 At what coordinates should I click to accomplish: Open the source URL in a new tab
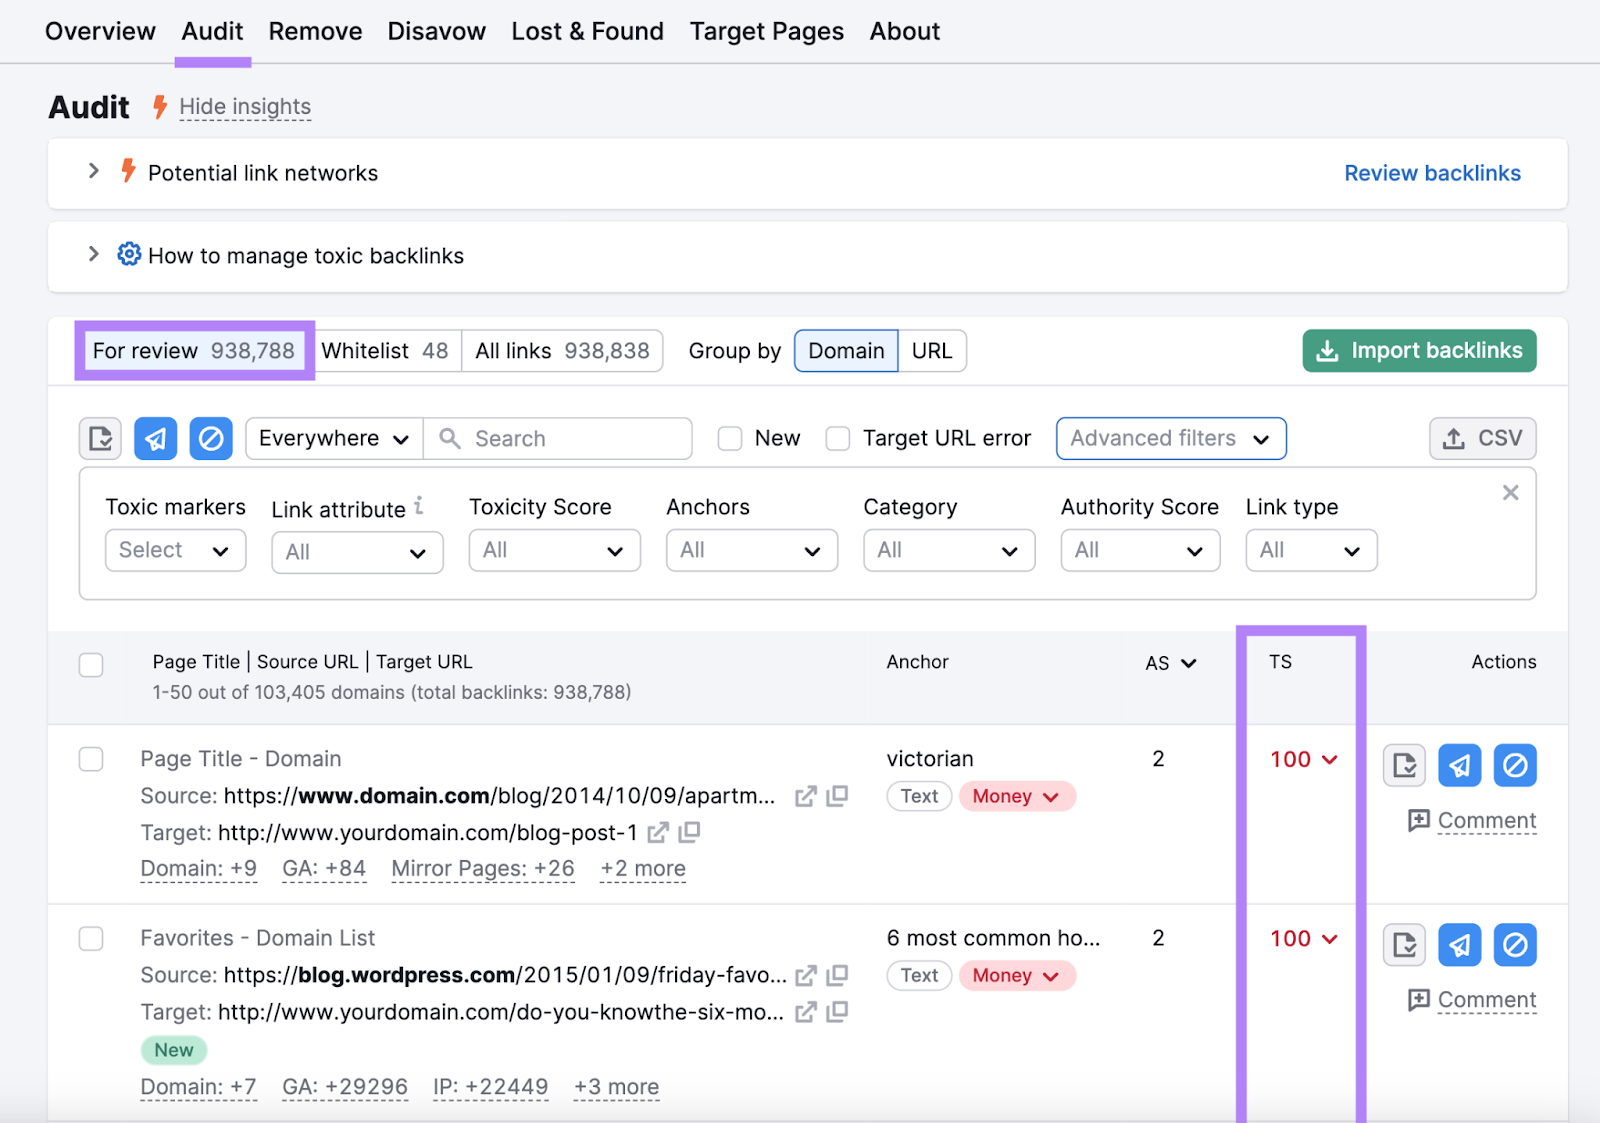click(x=806, y=796)
